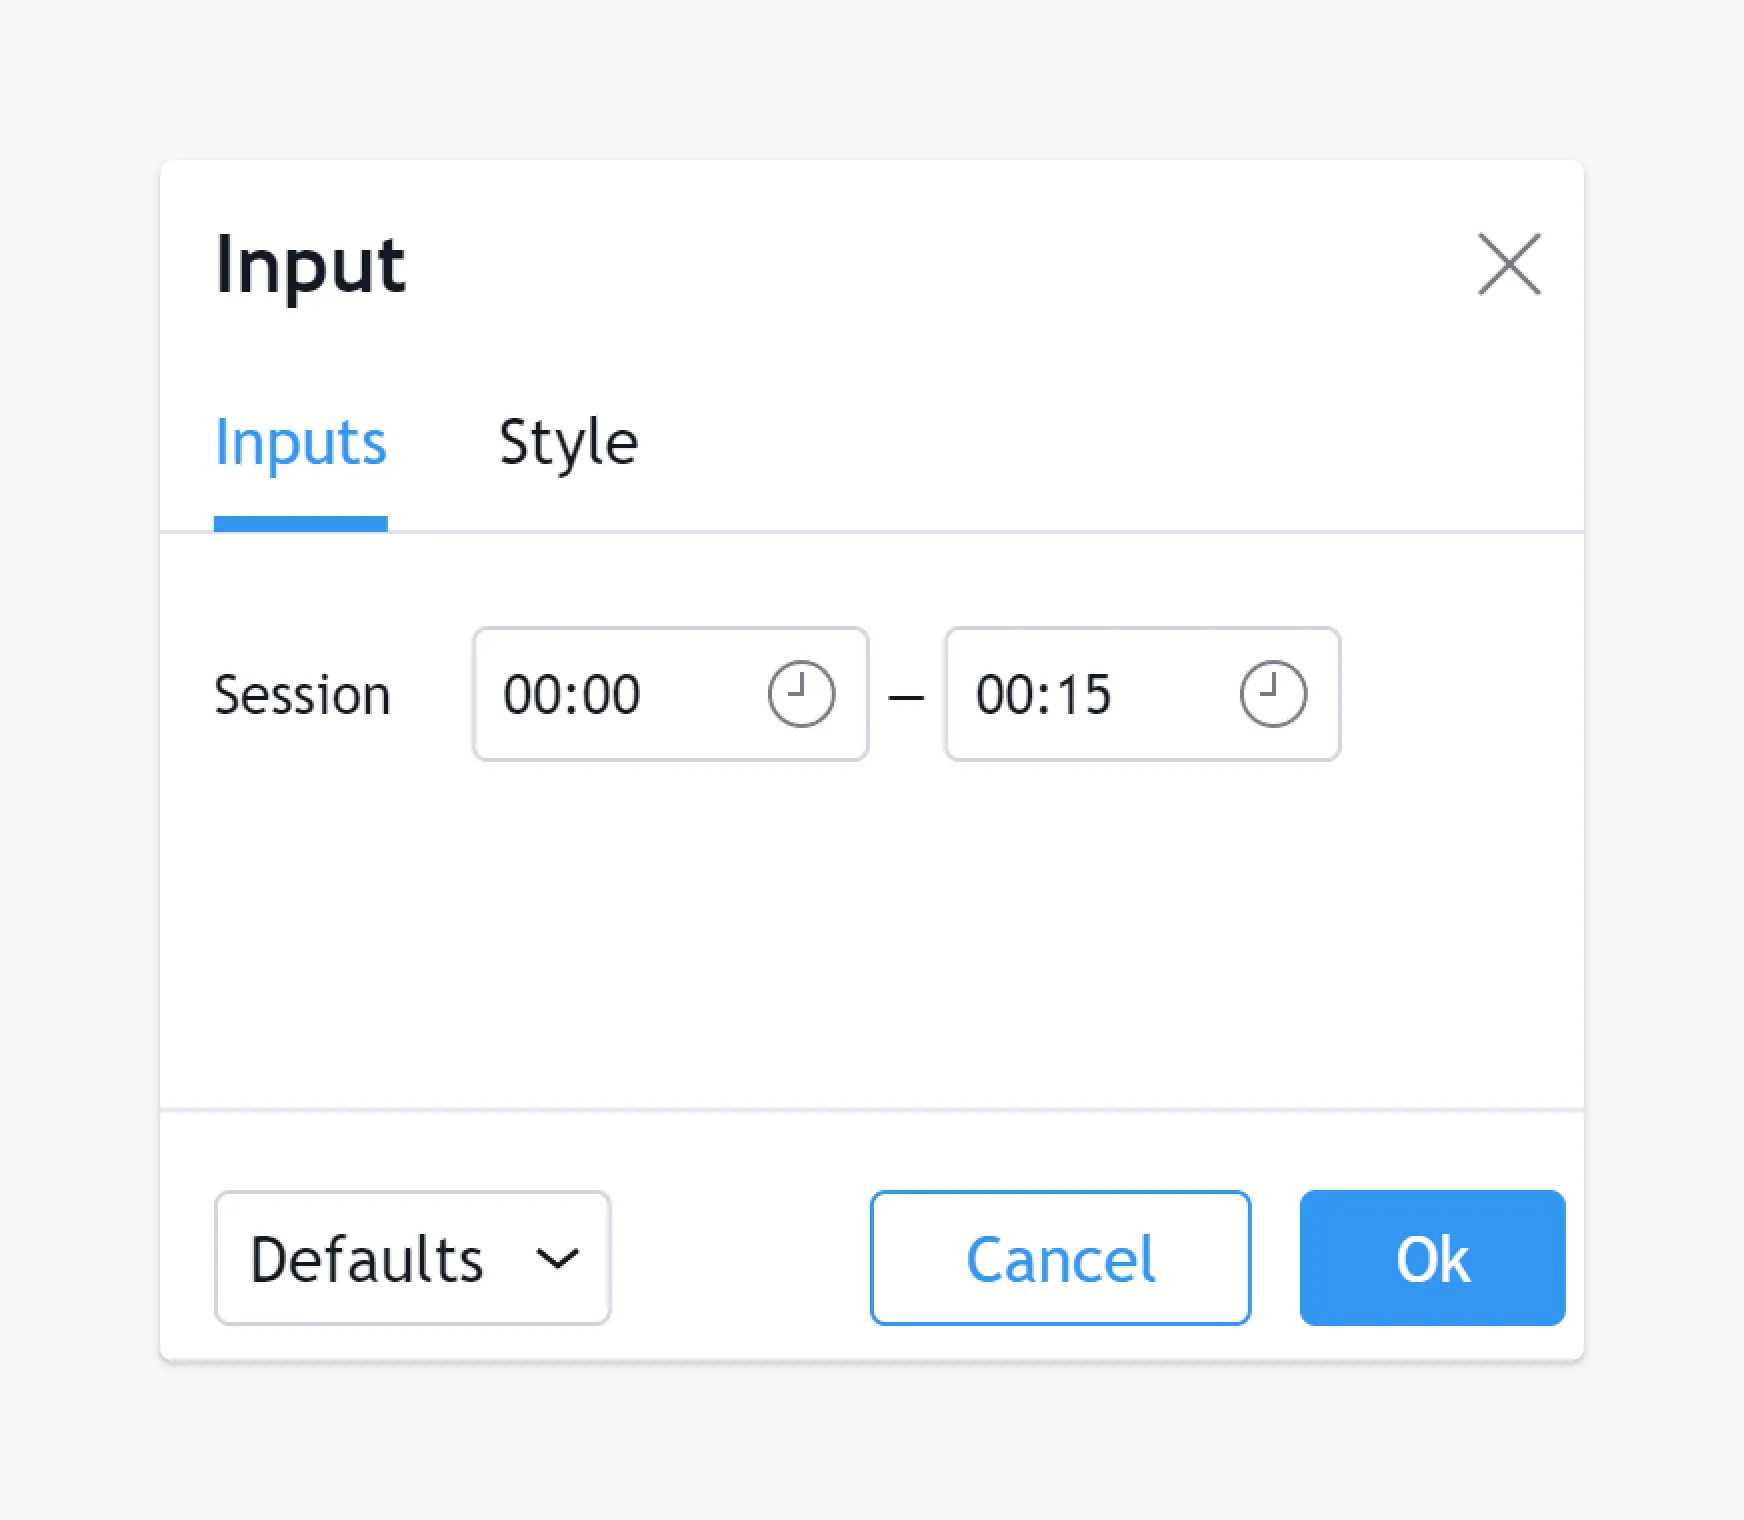Switch to the Style tab
The width and height of the screenshot is (1744, 1520).
[x=568, y=443]
